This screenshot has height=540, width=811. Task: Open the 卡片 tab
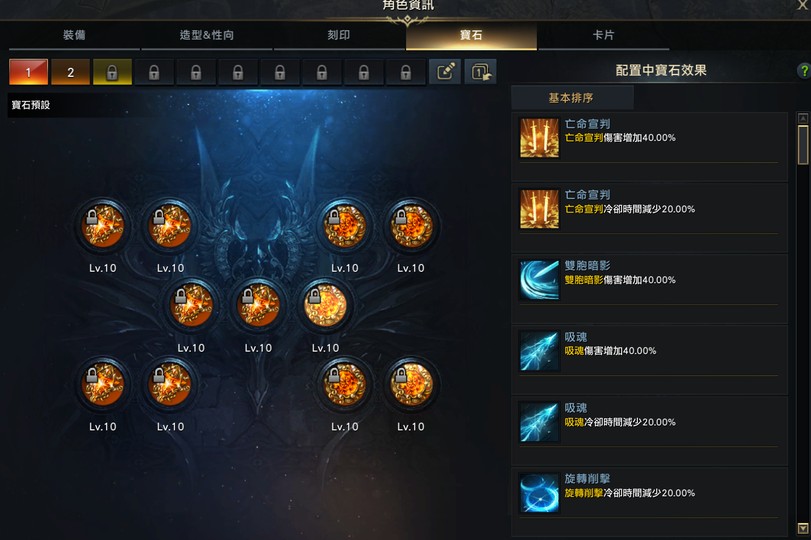click(x=604, y=35)
